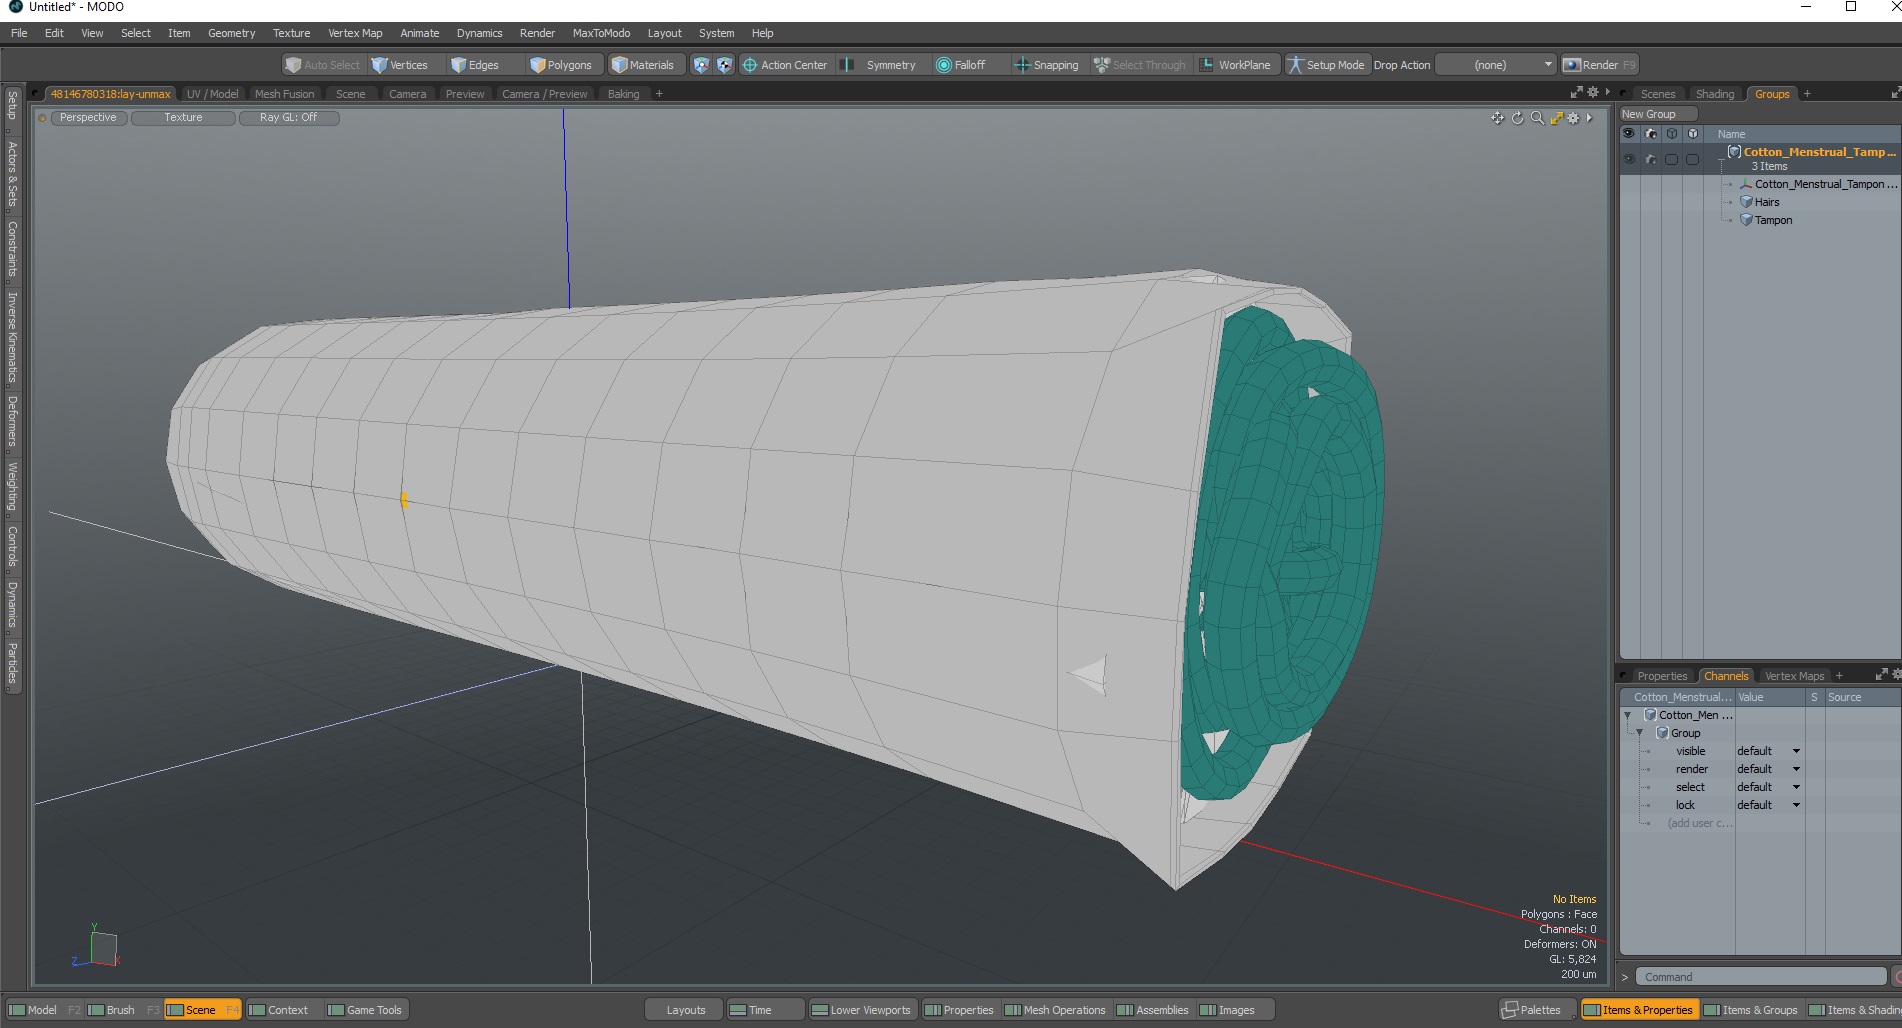Add a new viewport tab after Baking
This screenshot has width=1902, height=1028.
click(659, 94)
